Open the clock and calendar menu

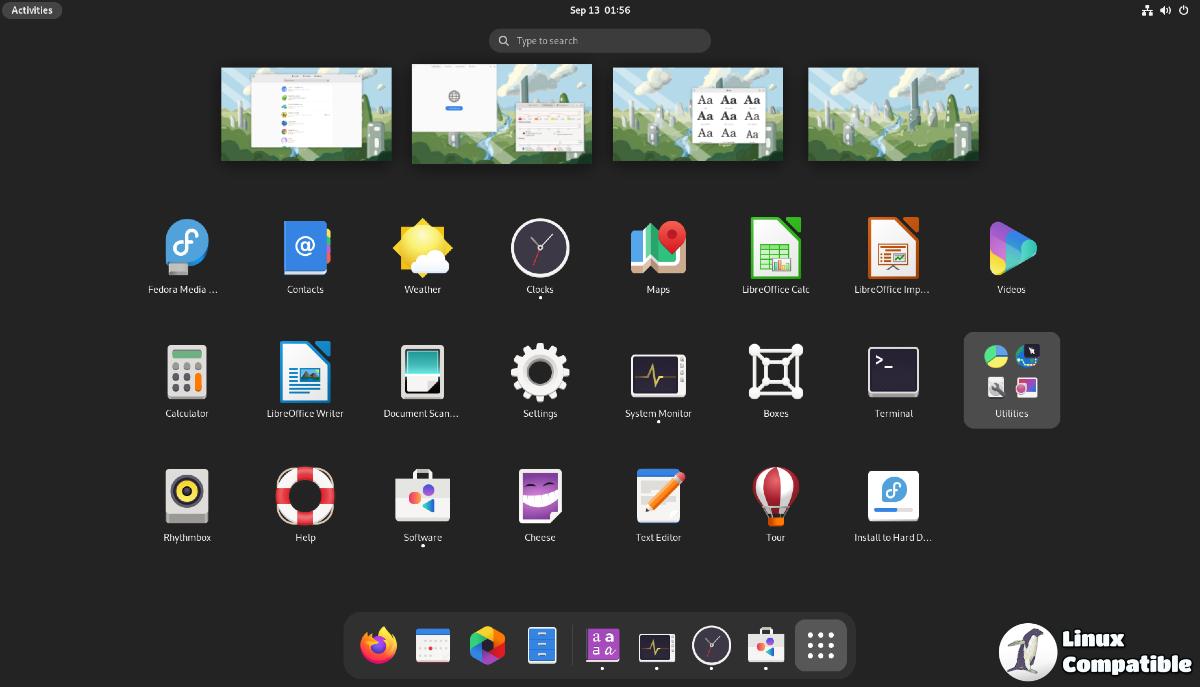point(599,10)
